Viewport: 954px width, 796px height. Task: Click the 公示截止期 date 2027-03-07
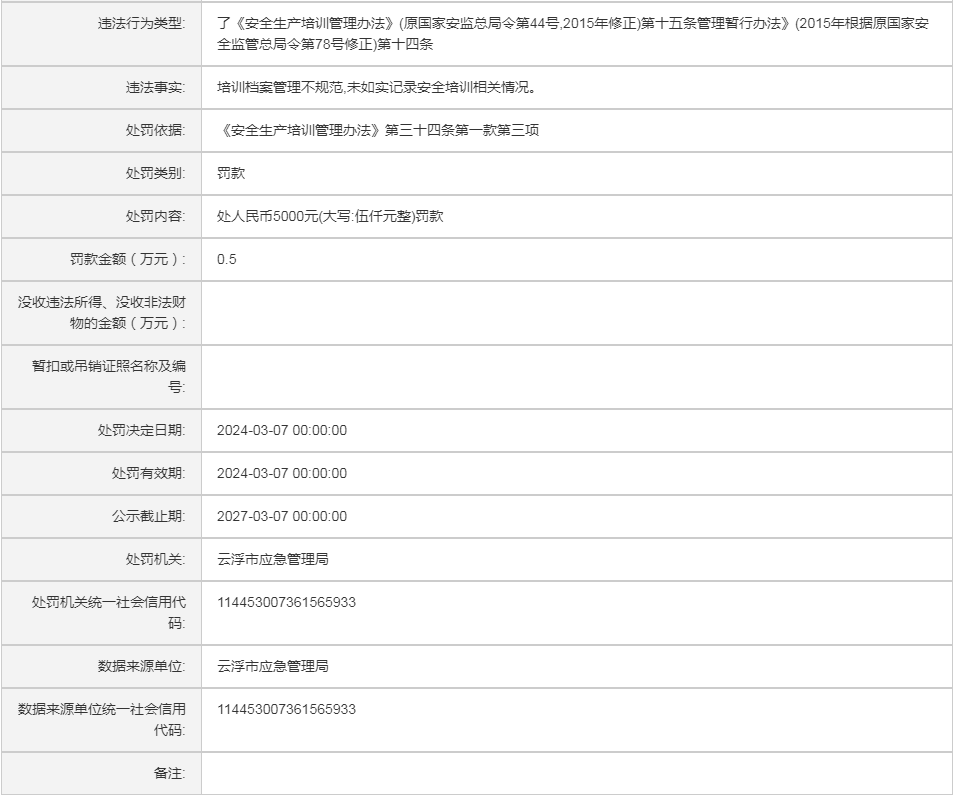pyautogui.click(x=282, y=516)
